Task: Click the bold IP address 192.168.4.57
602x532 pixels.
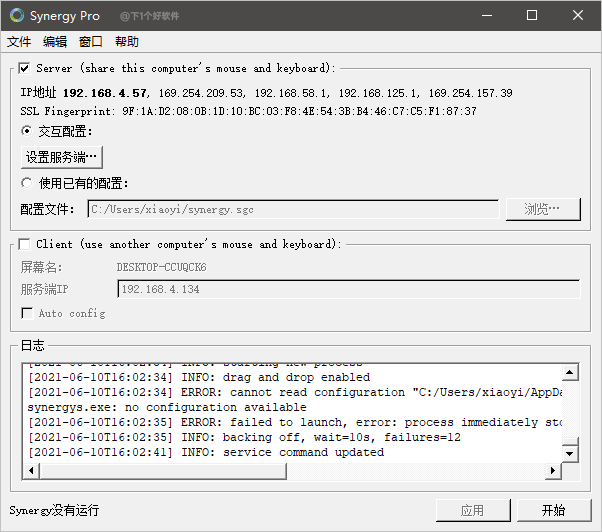Action: [104, 93]
